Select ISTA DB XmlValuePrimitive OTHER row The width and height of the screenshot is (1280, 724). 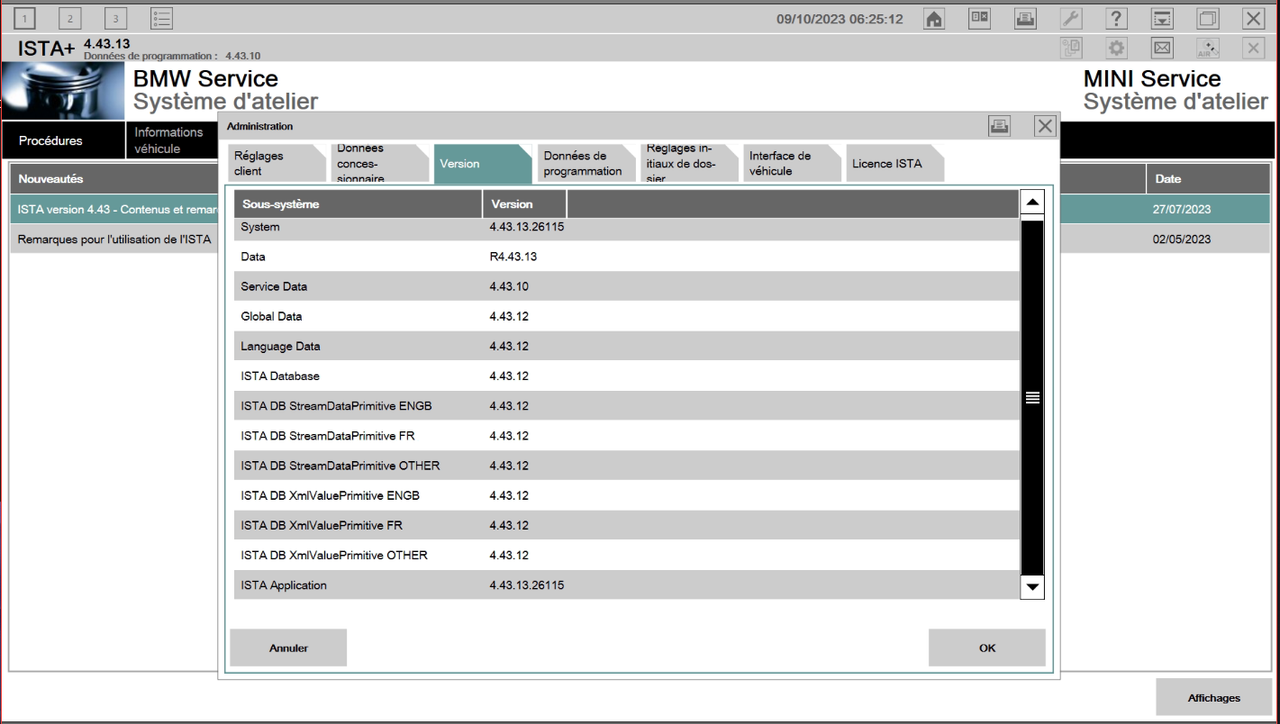point(627,555)
